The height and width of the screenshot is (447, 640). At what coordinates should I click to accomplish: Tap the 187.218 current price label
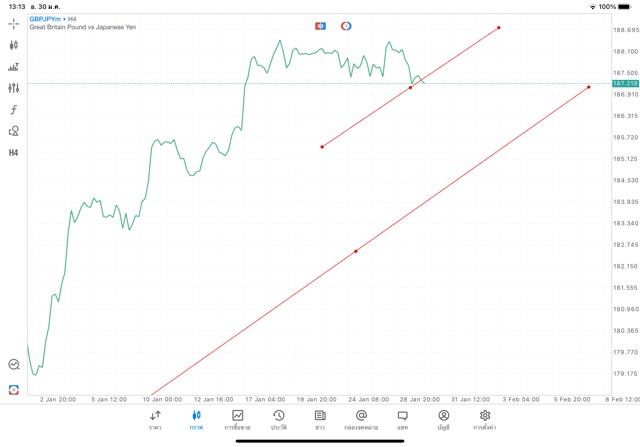(624, 84)
